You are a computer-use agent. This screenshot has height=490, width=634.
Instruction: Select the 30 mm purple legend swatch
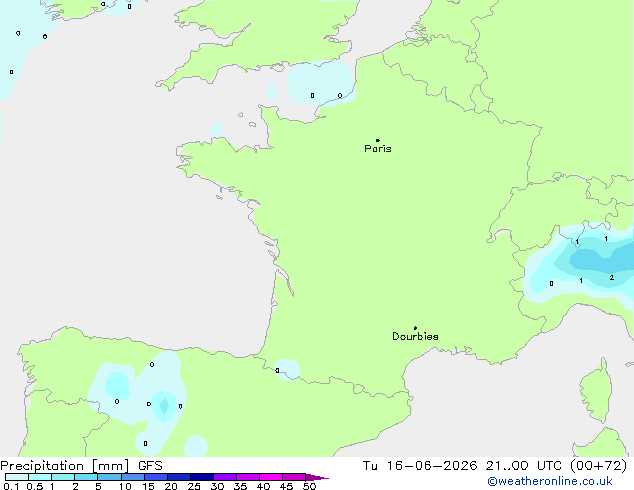225,477
